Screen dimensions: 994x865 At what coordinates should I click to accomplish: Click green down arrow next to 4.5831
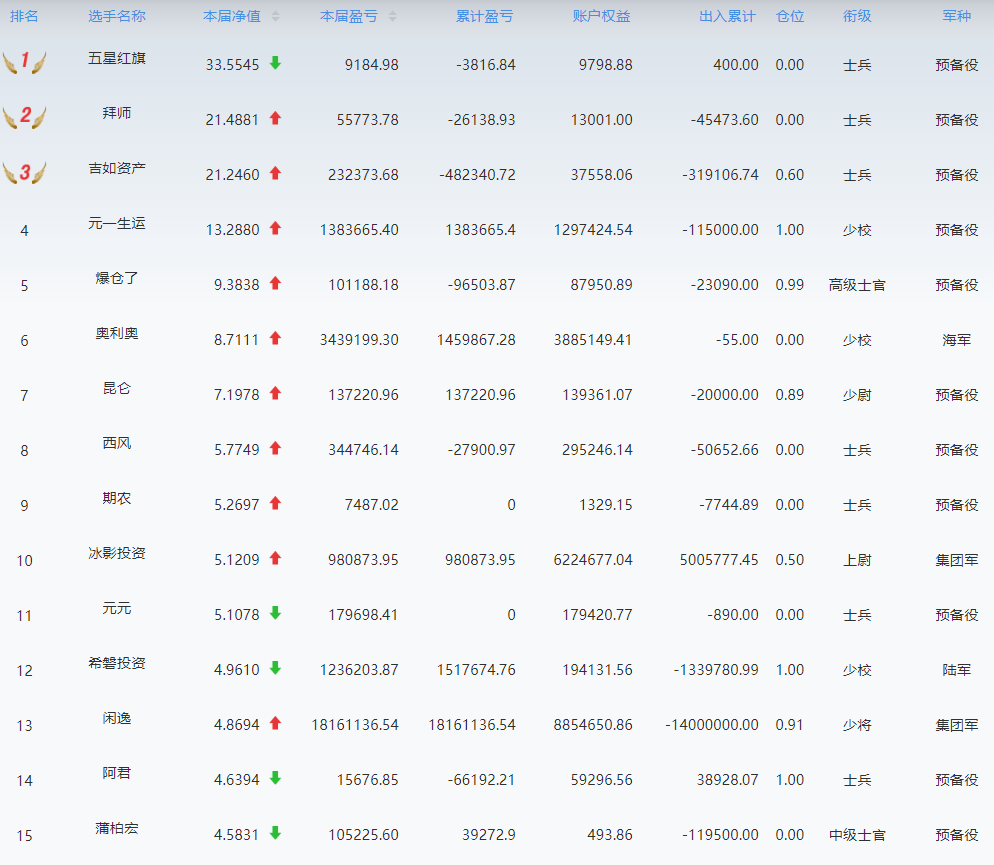(275, 833)
